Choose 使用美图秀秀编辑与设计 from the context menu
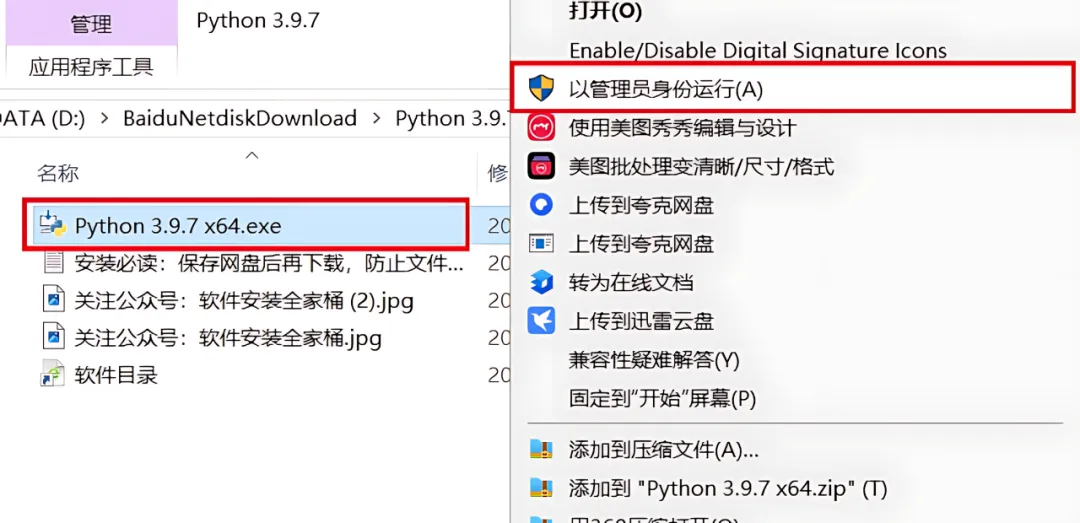 click(x=683, y=127)
